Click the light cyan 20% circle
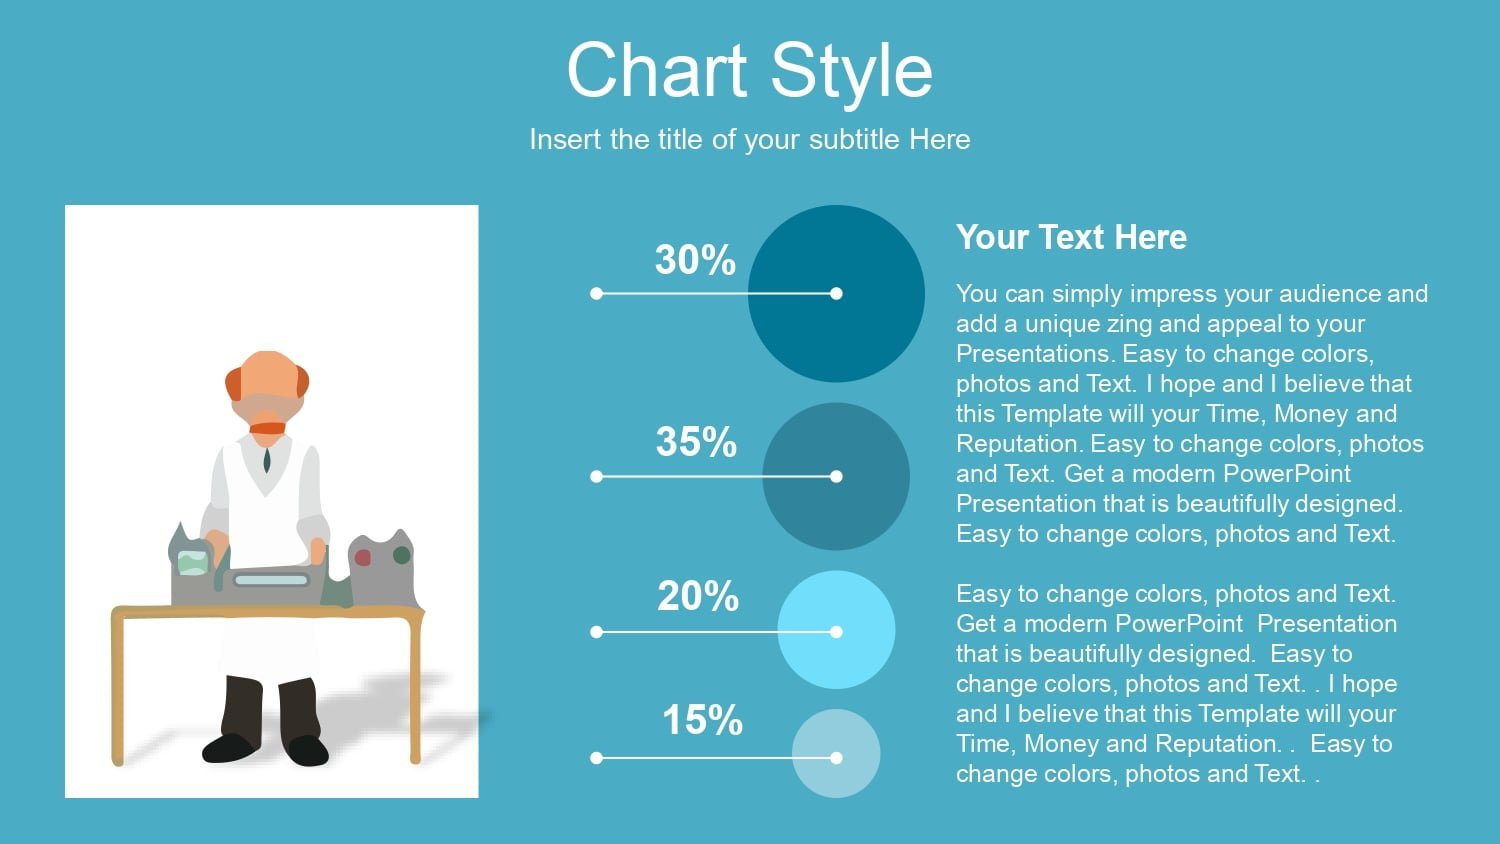1500x844 pixels. click(x=836, y=630)
